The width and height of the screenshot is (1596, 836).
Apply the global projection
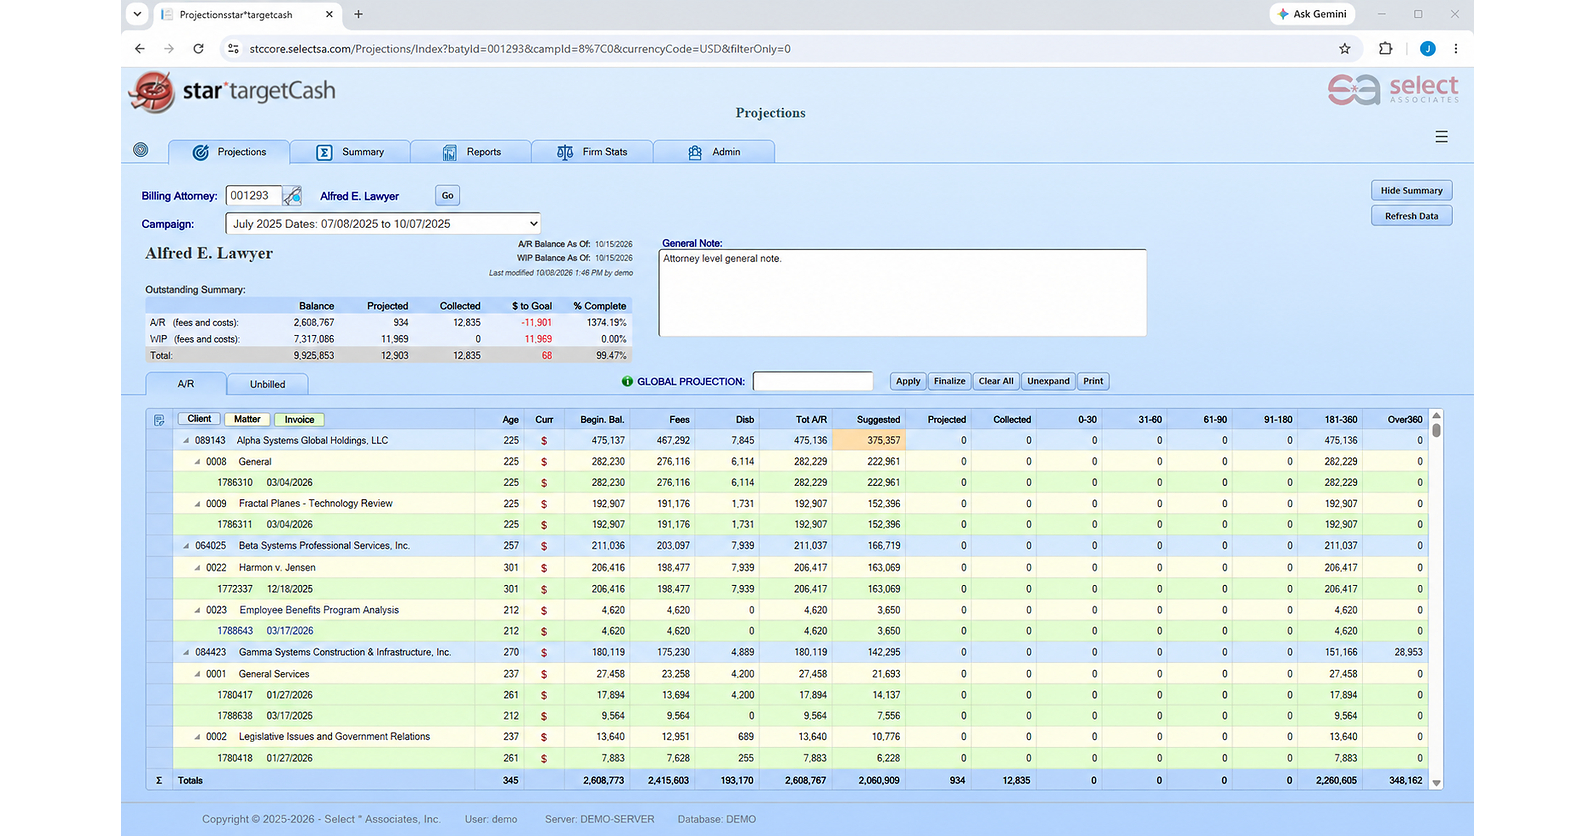coord(908,381)
